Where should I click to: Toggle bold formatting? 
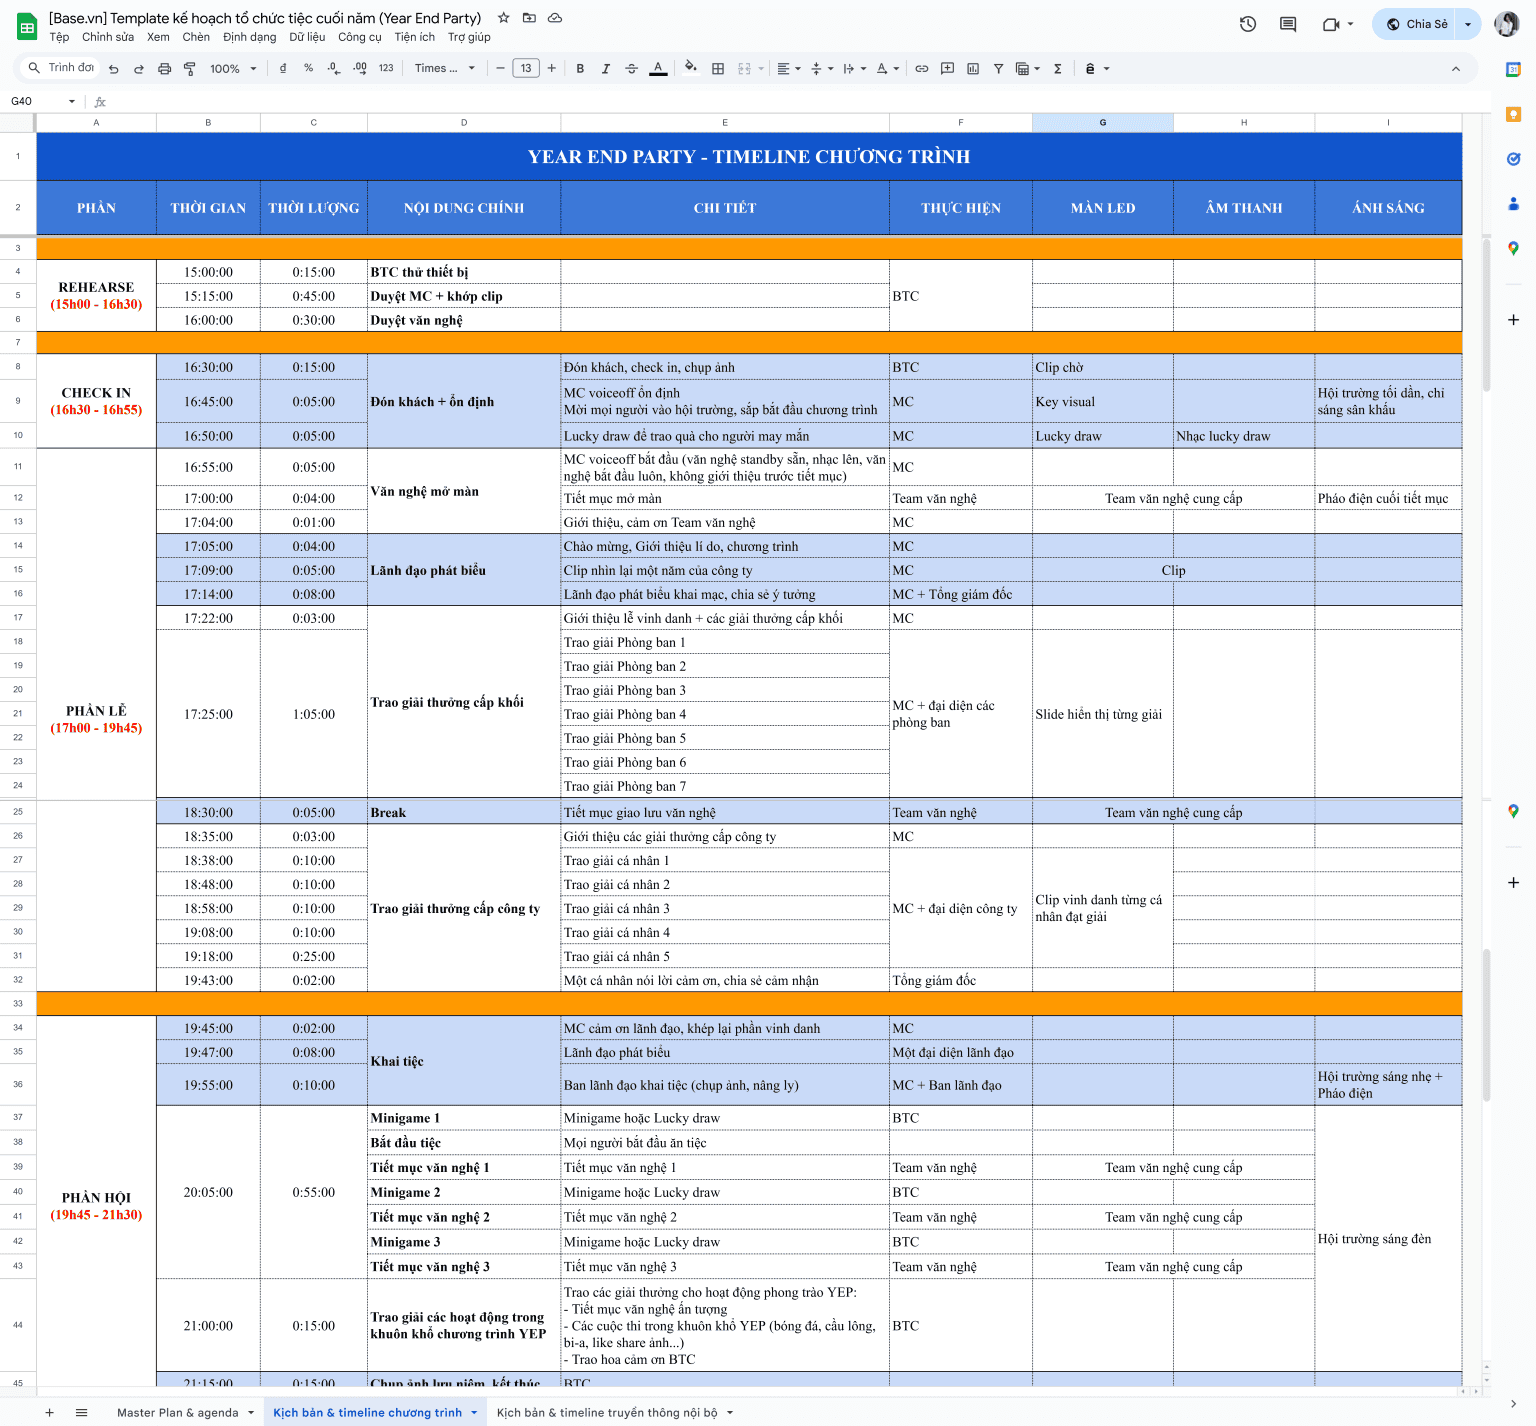(x=580, y=69)
